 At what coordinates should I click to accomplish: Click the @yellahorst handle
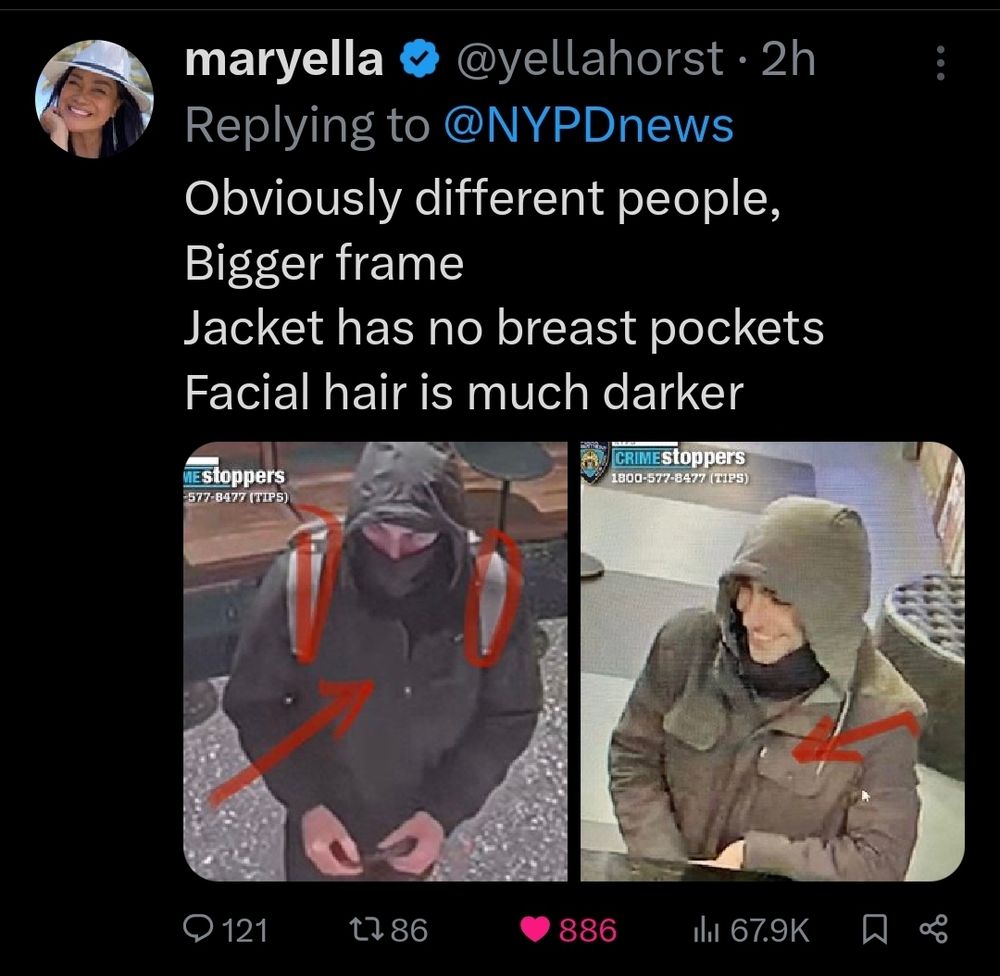[590, 60]
